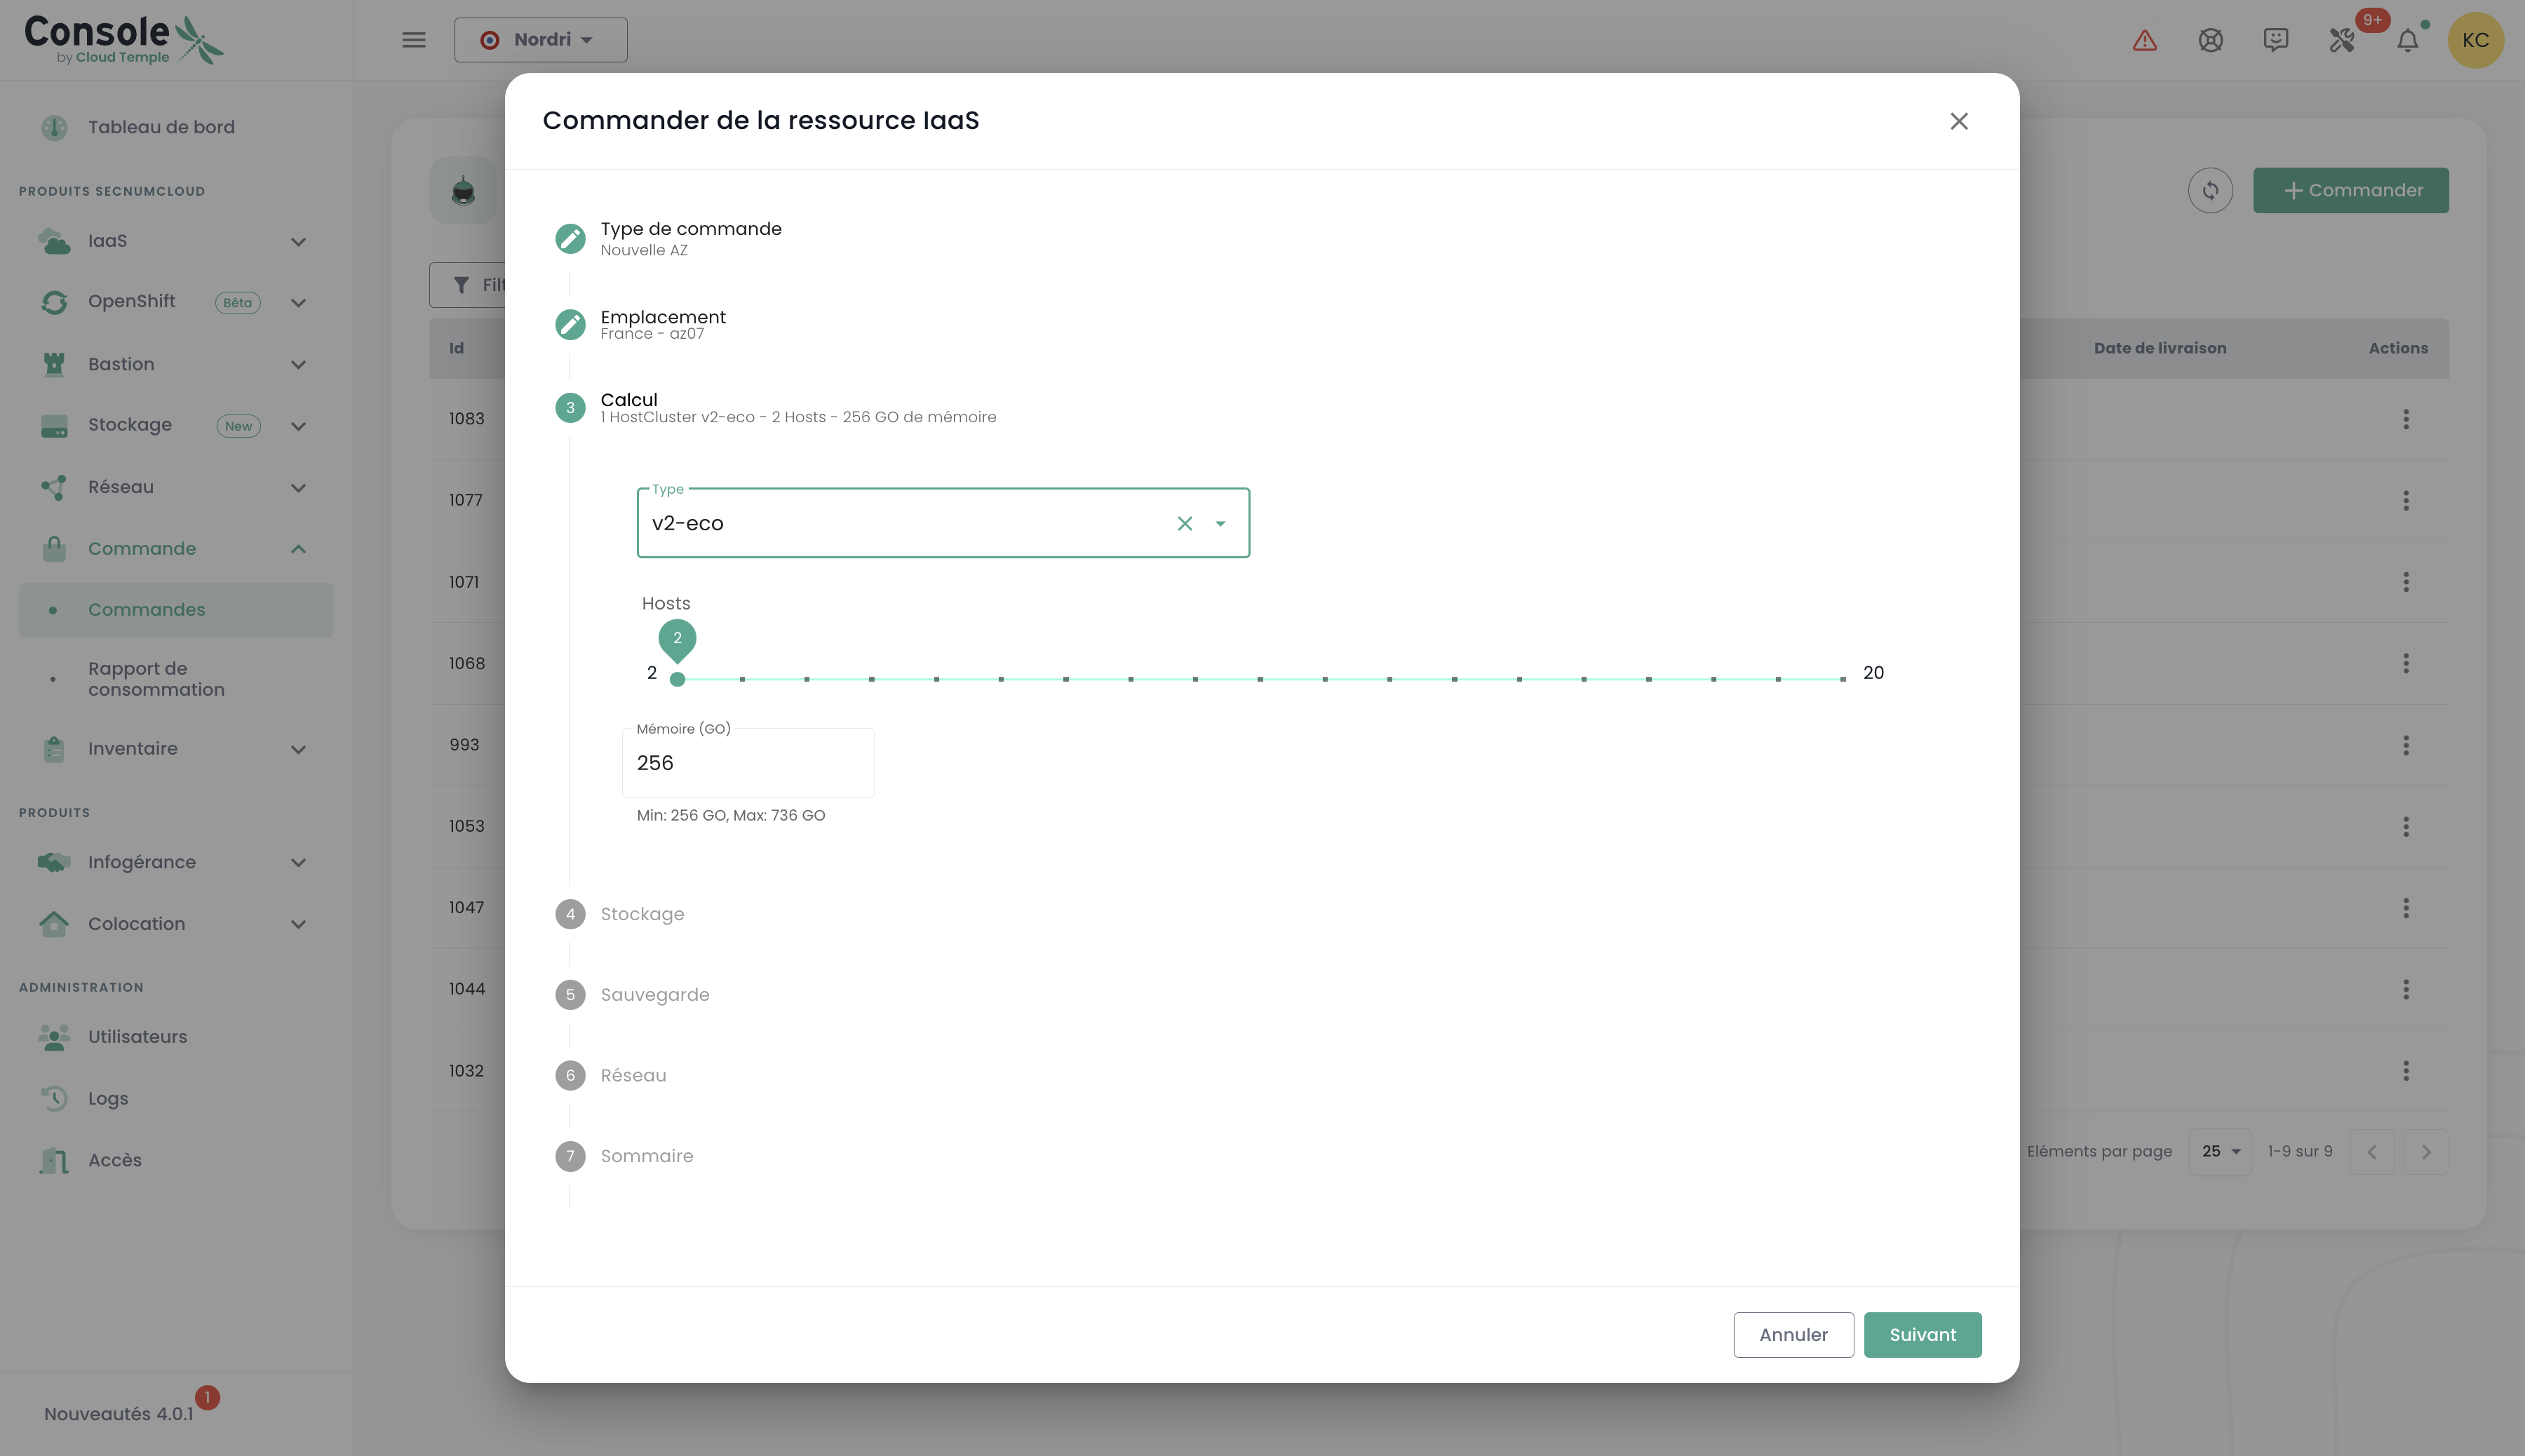
Task: Open the red warning triangle alert
Action: (2144, 40)
